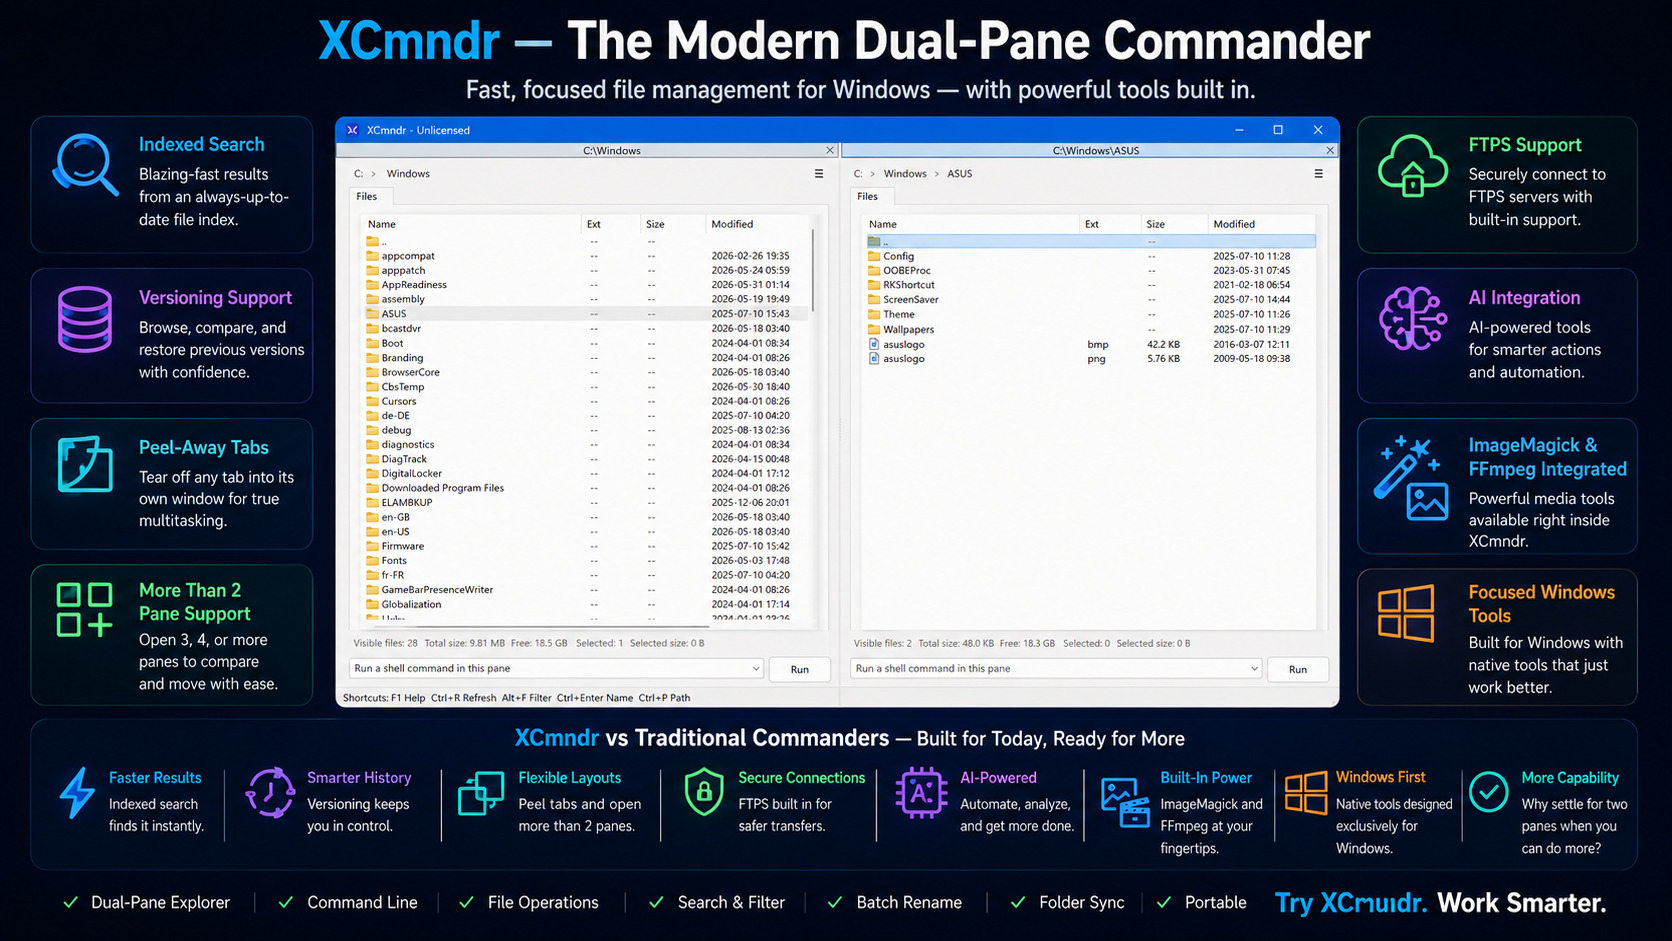1672x941 pixels.
Task: Close the C:\Windows pane tab
Action: coord(829,150)
